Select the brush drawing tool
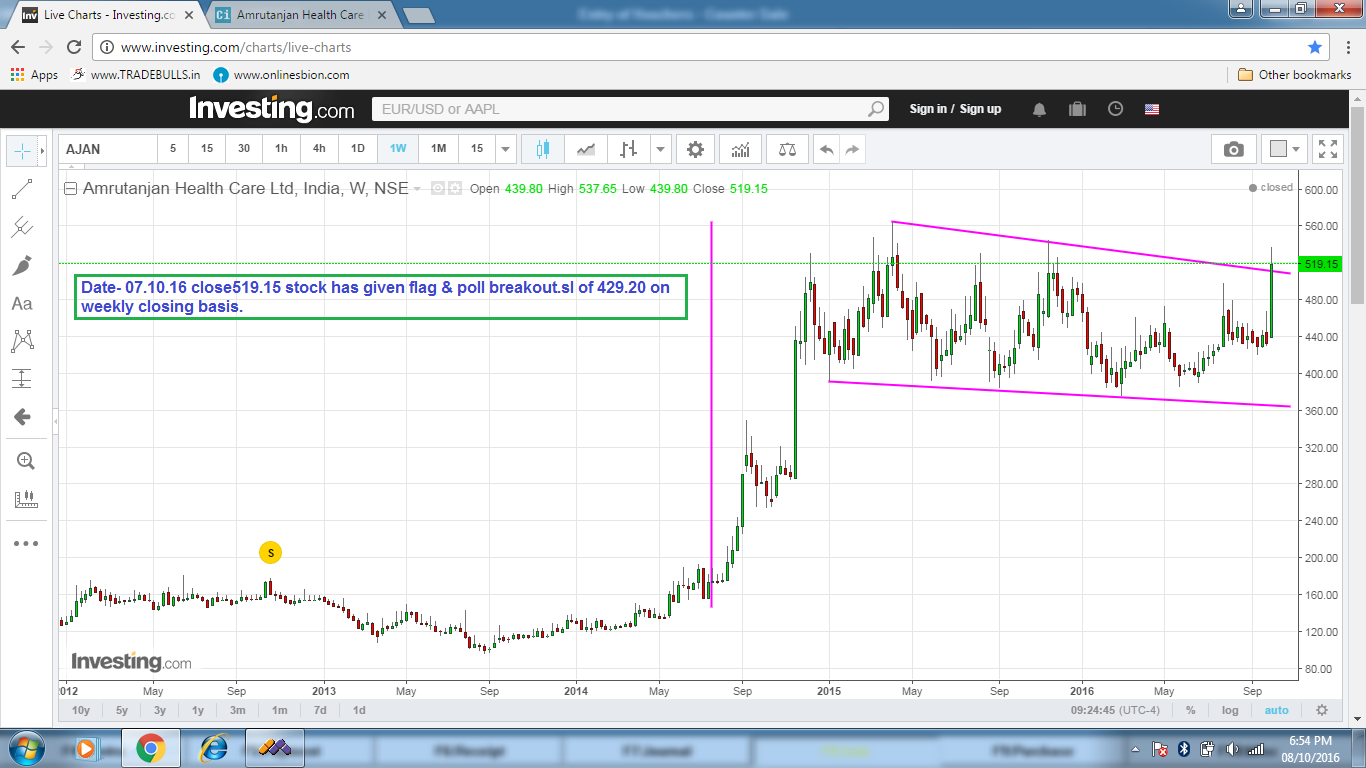The image size is (1366, 768). (22, 265)
